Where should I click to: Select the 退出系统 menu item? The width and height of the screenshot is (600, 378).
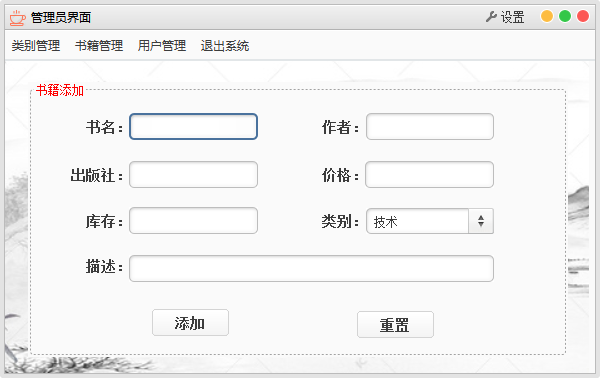[225, 46]
